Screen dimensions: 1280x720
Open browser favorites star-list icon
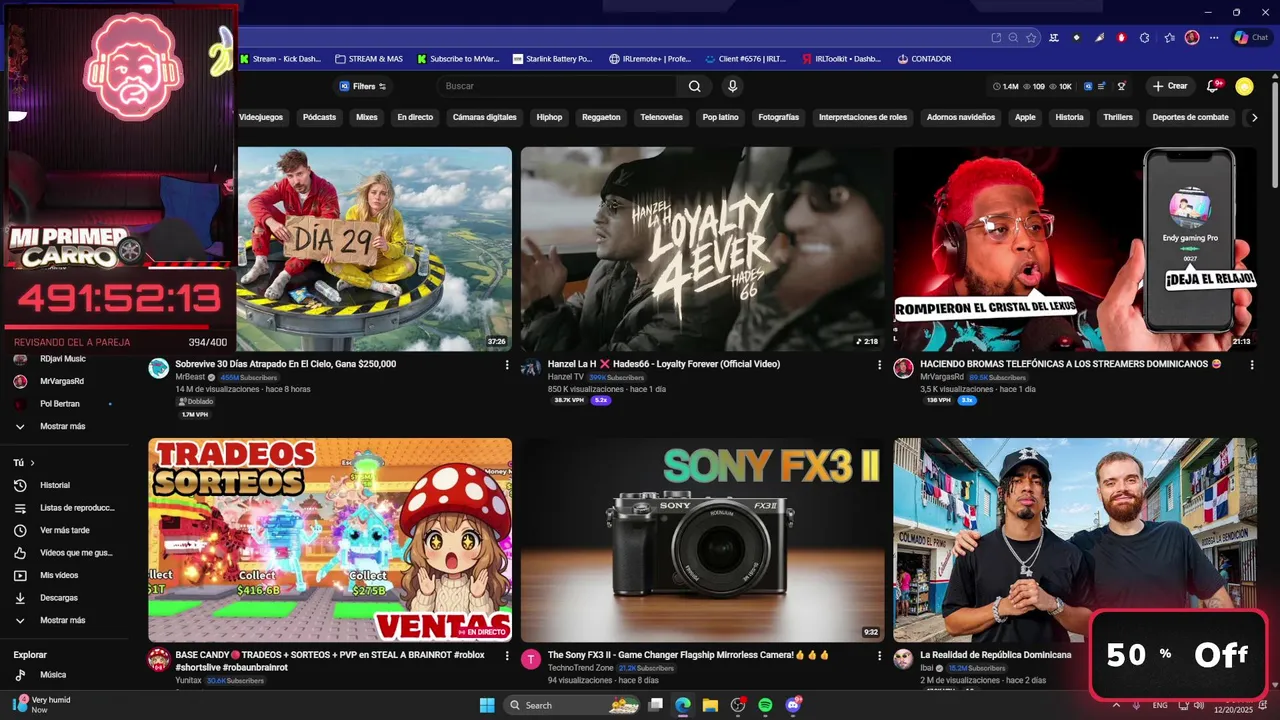pyautogui.click(x=1169, y=37)
